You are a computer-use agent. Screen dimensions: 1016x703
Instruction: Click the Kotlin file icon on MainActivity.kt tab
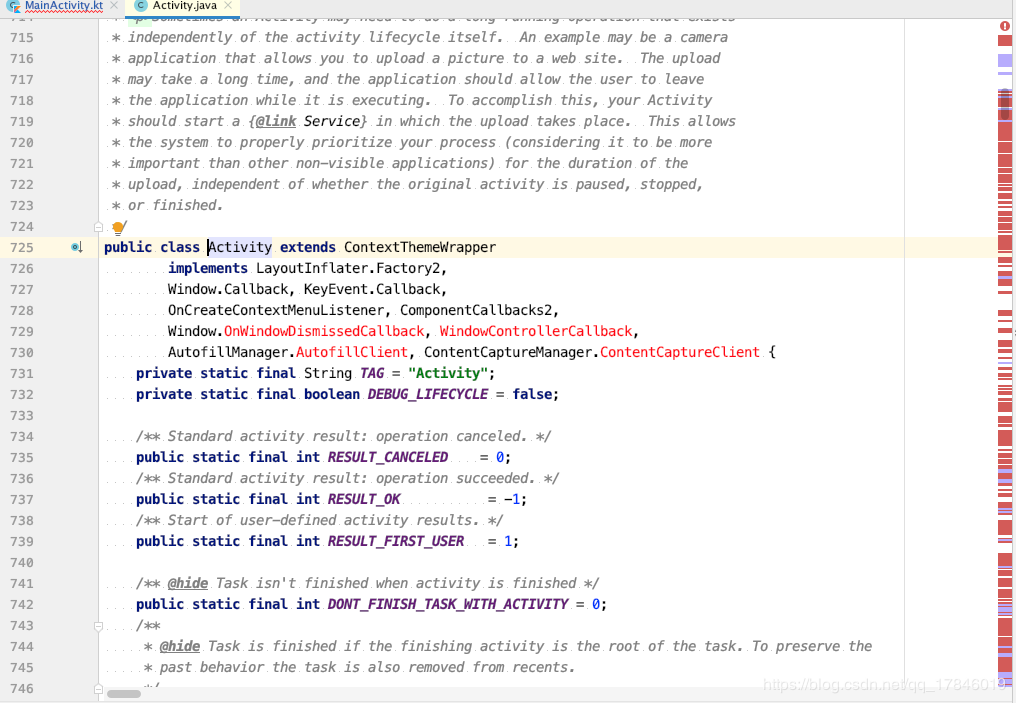tap(13, 6)
